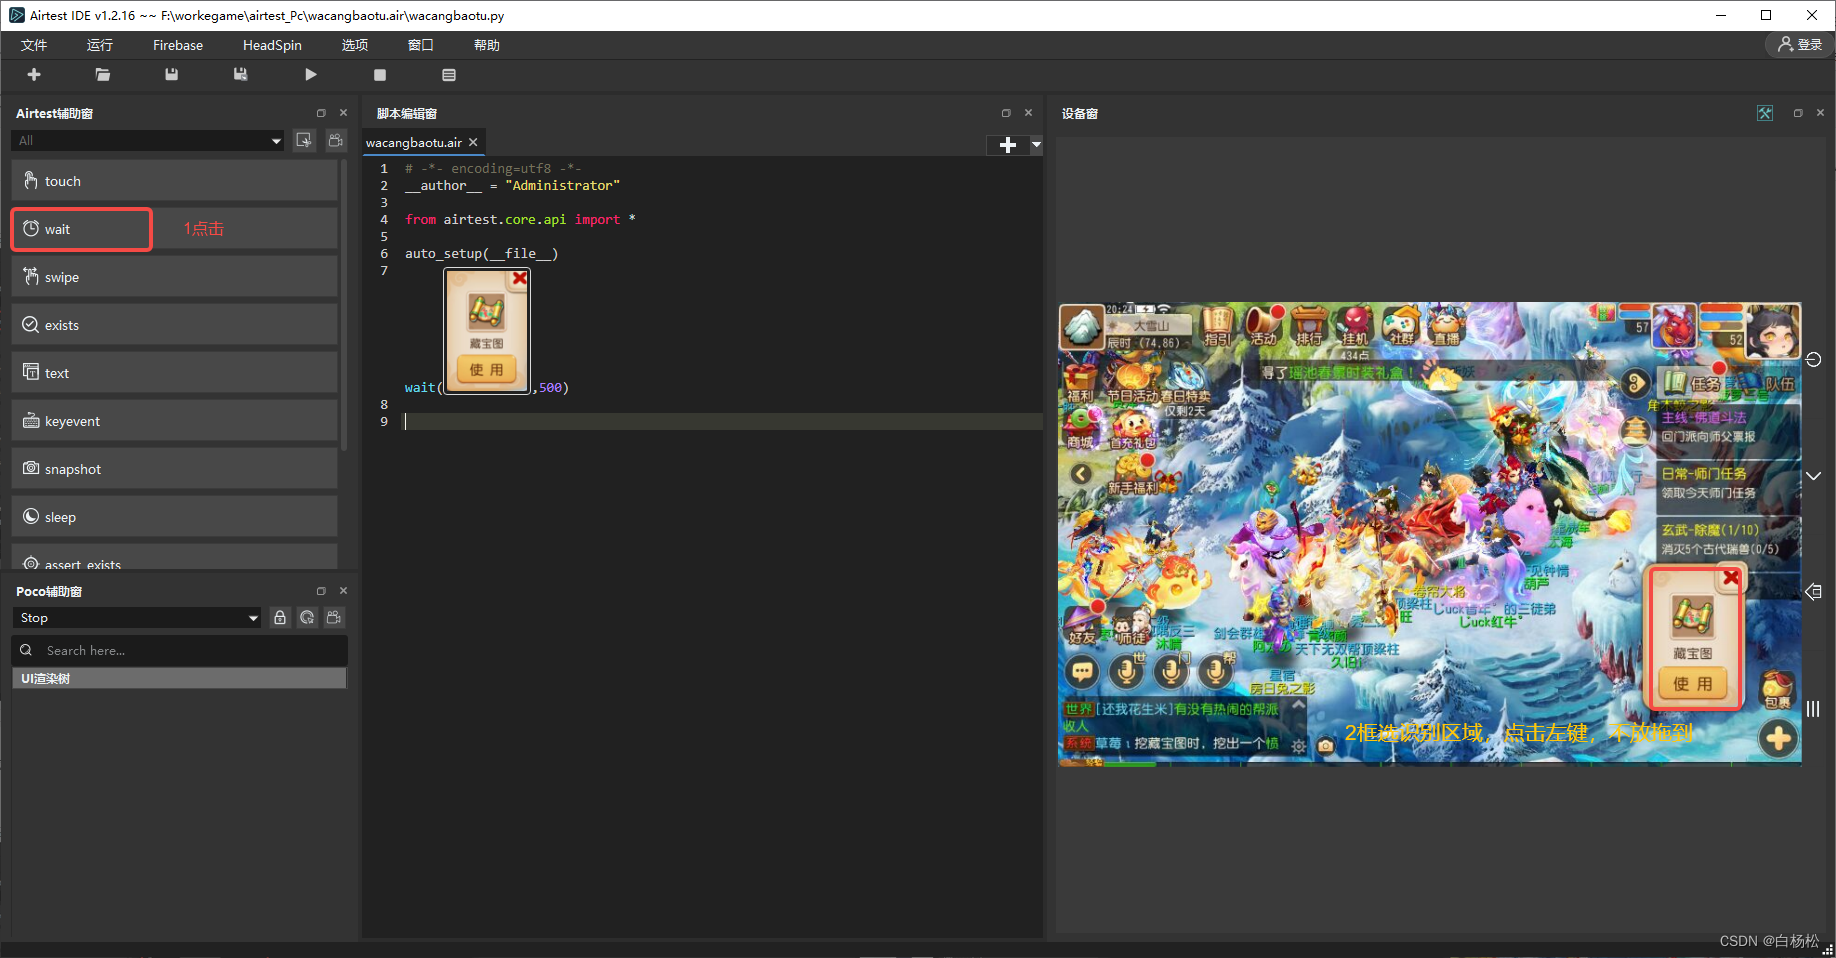1836x958 pixels.
Task: Click the record icon in Airtest assistant
Action: [336, 141]
